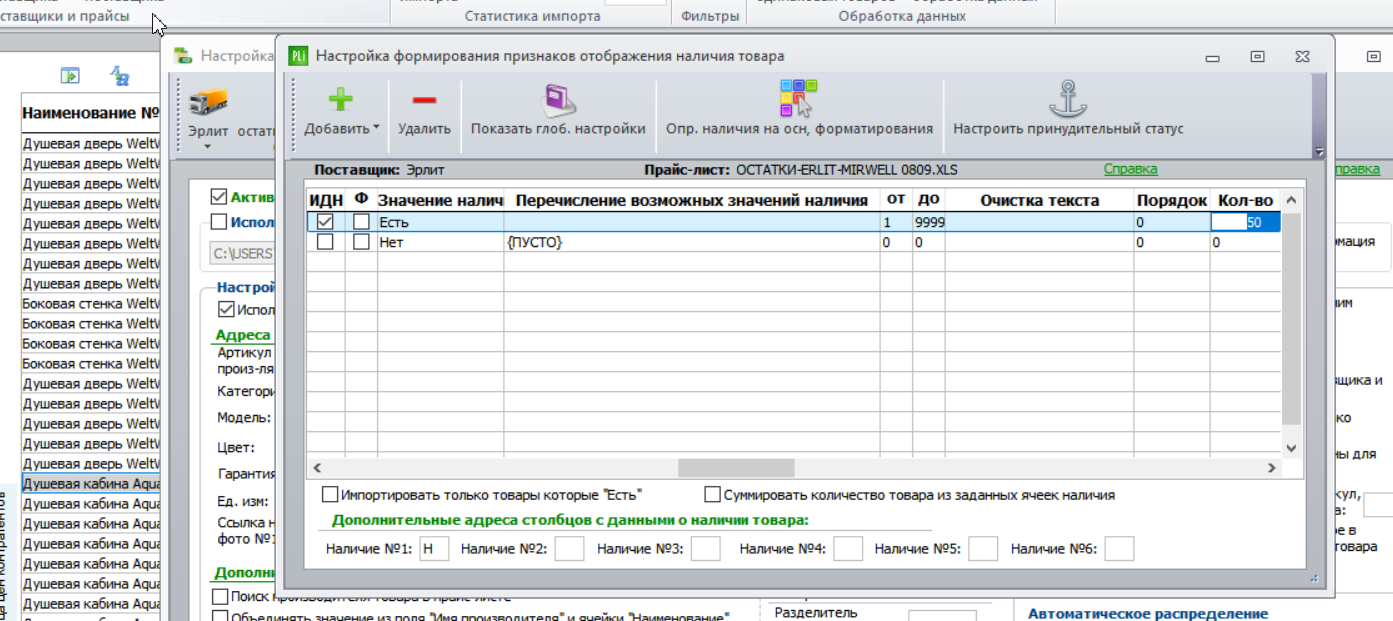Click the PLi application icon in dialog title

[298, 57]
